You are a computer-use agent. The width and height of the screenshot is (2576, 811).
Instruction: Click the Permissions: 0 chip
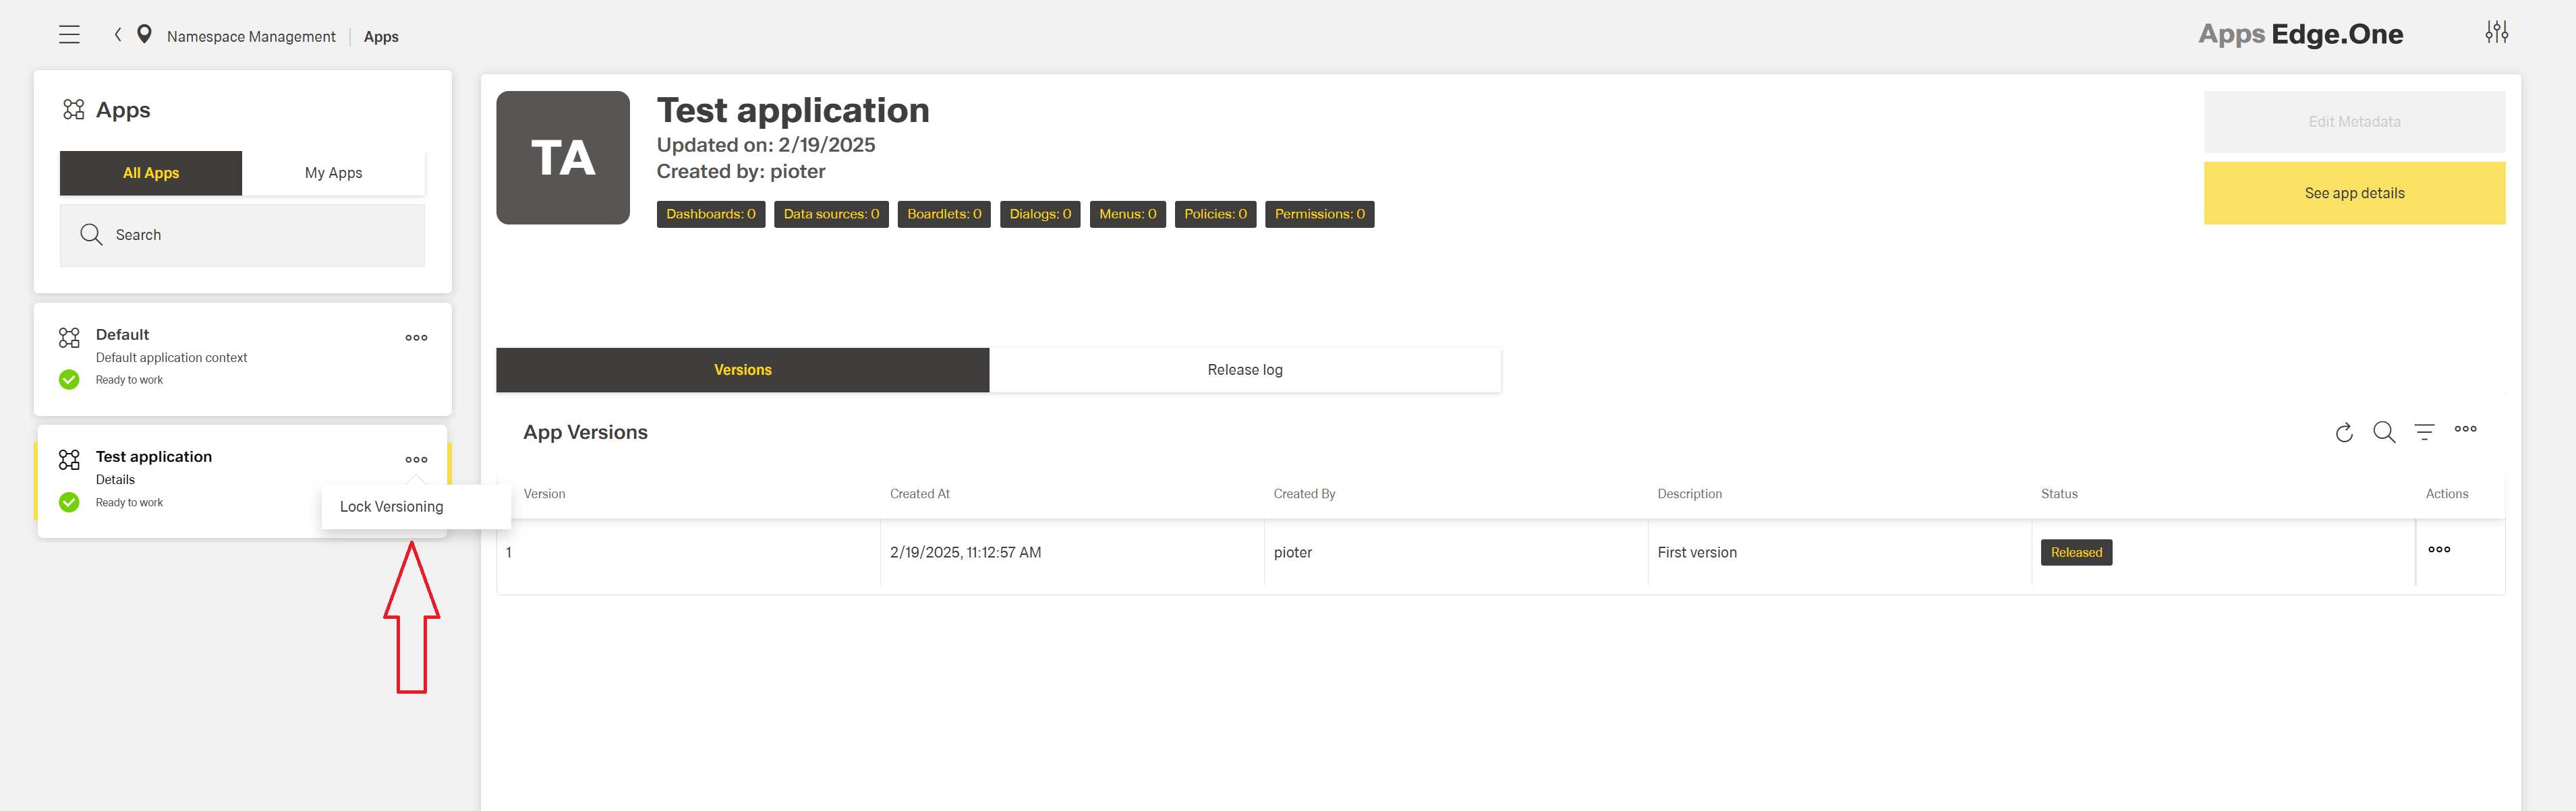(1319, 213)
